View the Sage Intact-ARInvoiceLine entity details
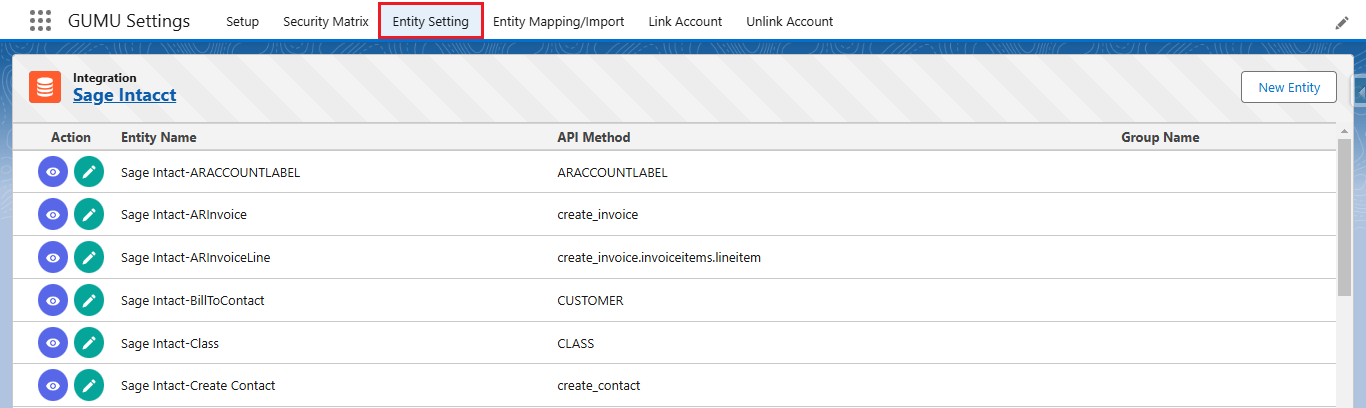Screen dimensions: 1366x408 tap(53, 257)
